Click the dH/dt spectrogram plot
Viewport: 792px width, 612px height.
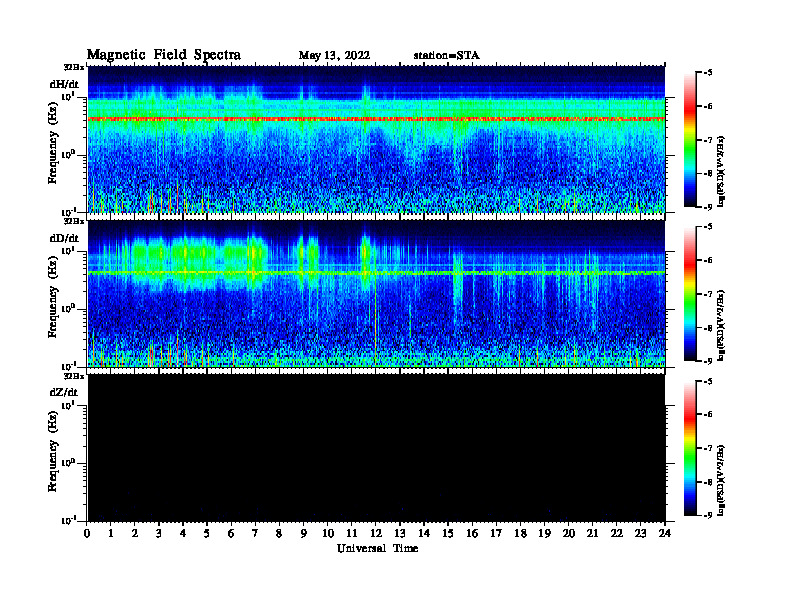[x=376, y=139]
